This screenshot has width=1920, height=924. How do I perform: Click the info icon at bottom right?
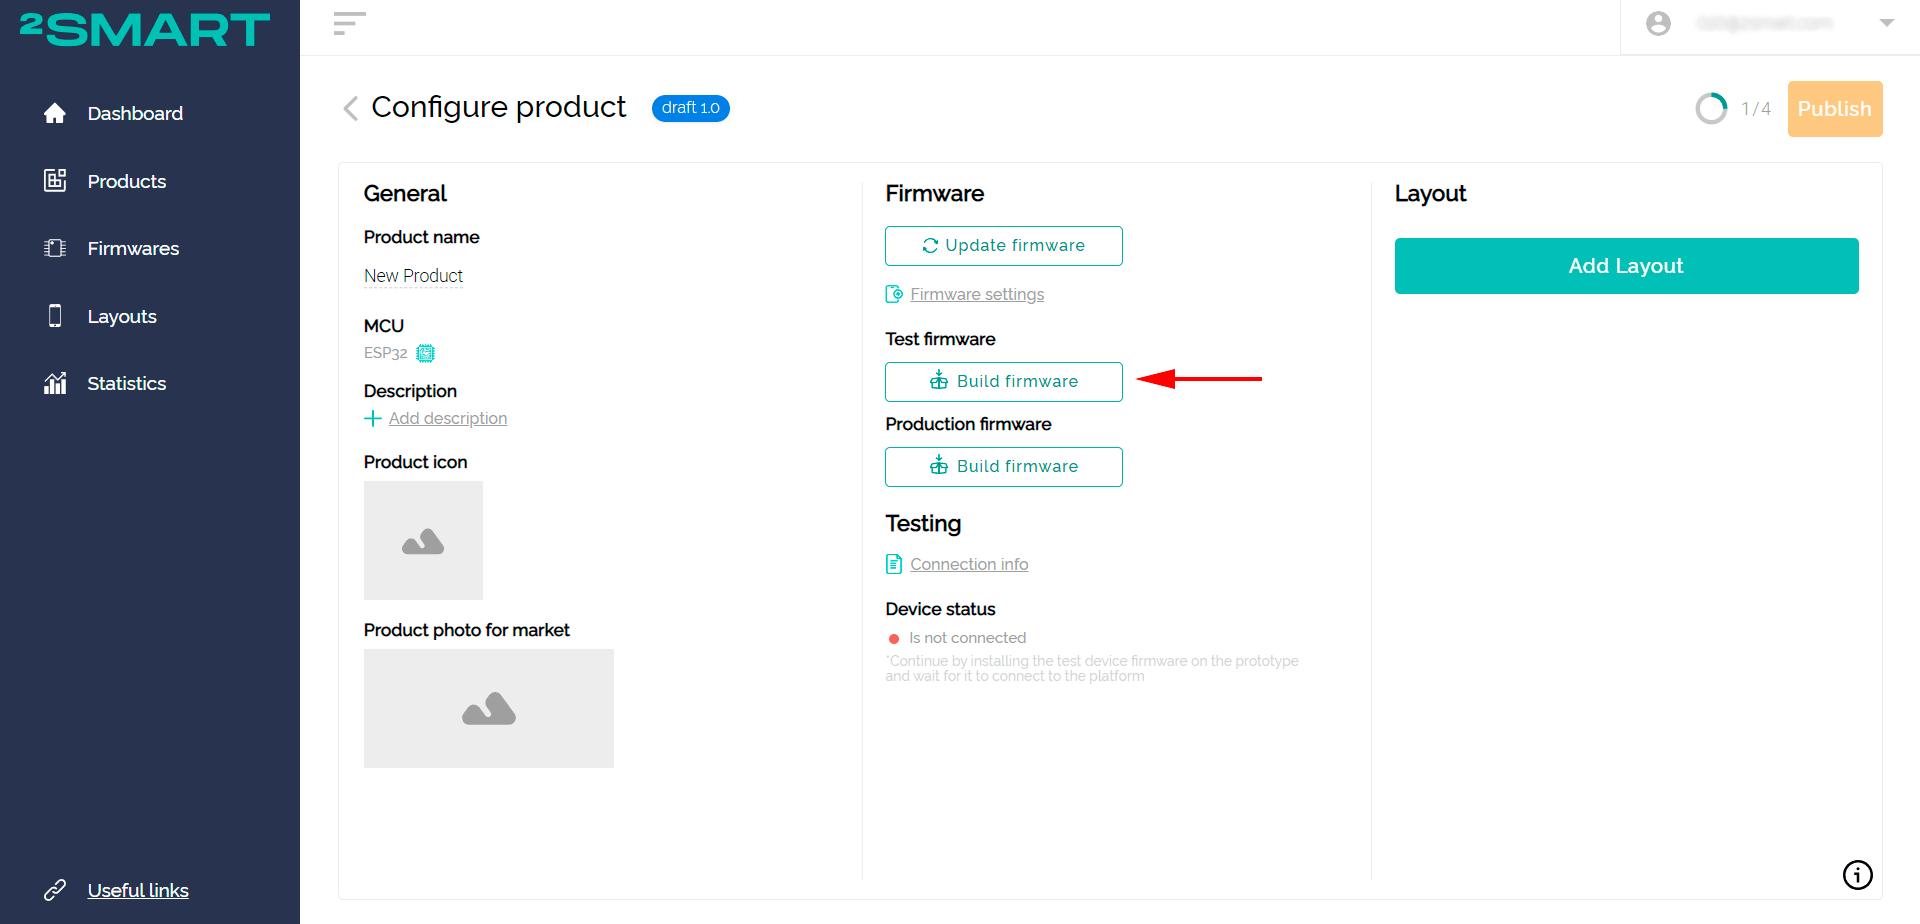[x=1857, y=875]
